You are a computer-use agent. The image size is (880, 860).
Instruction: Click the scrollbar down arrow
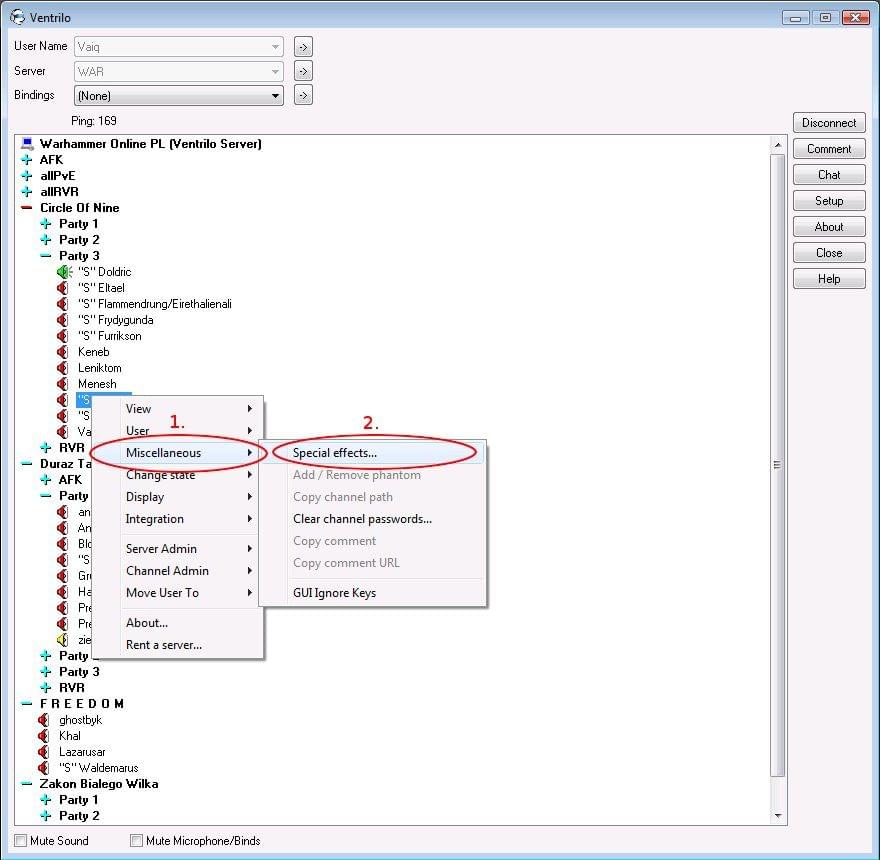[x=777, y=816]
